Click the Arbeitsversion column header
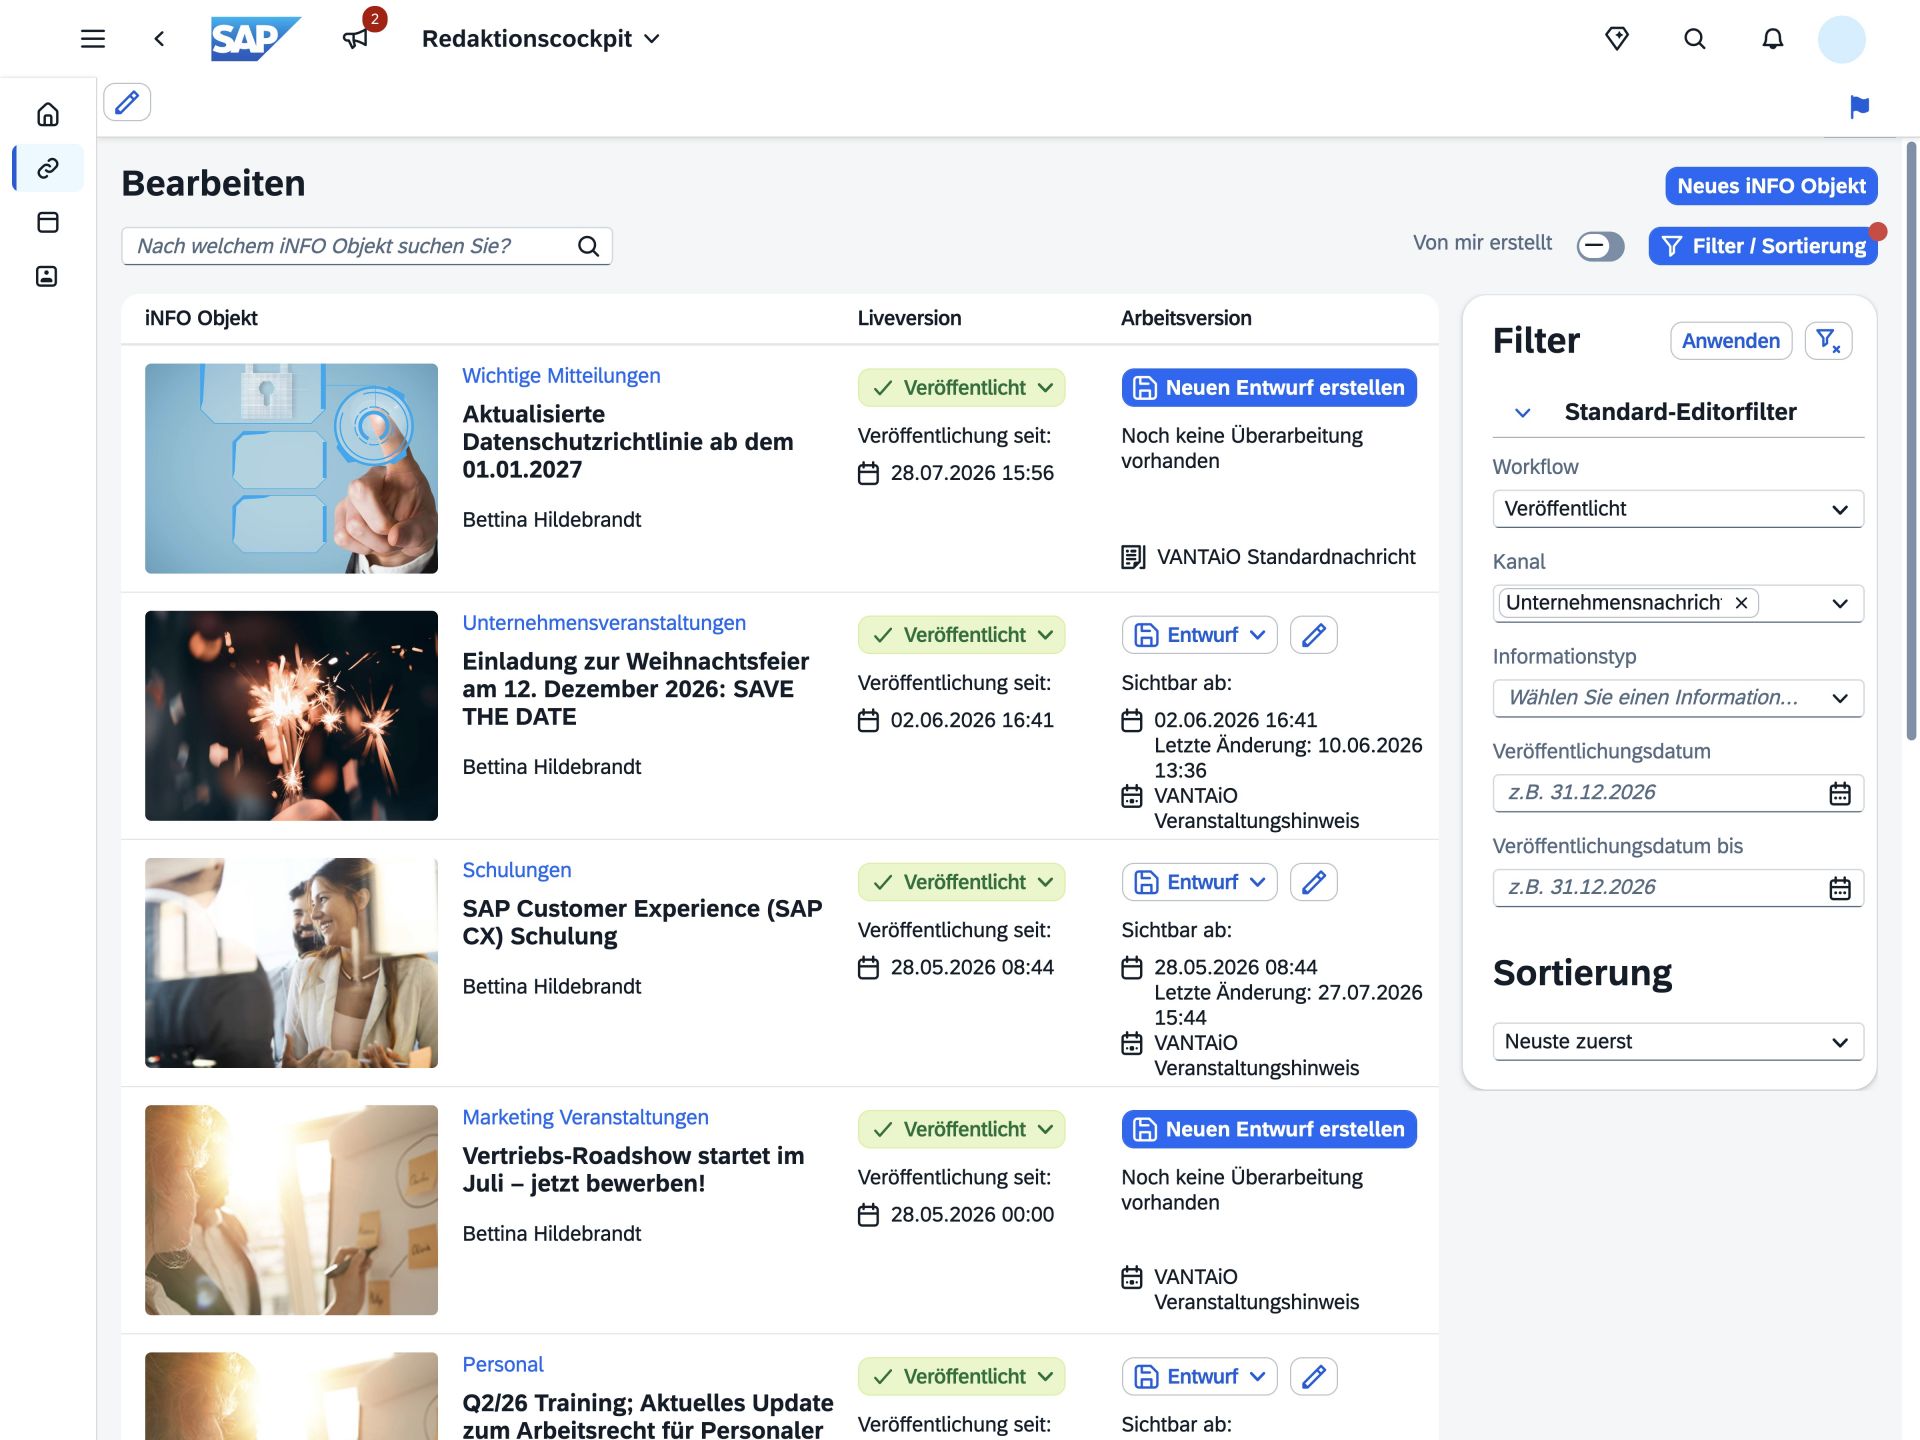The width and height of the screenshot is (1920, 1440). click(1186, 318)
